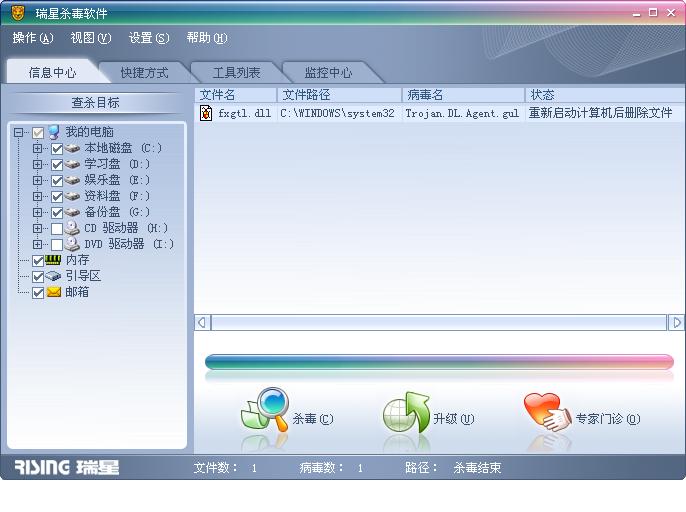Viewport: 686px width, 512px height.
Task: Toggle the 内存 checkbox
Action: [x=38, y=261]
